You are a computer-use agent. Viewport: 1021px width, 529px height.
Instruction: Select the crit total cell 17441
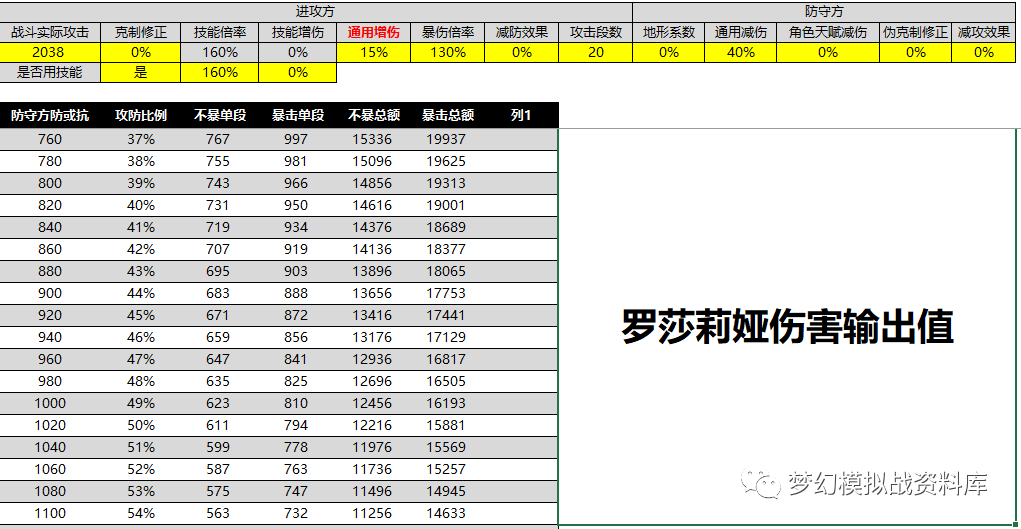coord(447,315)
